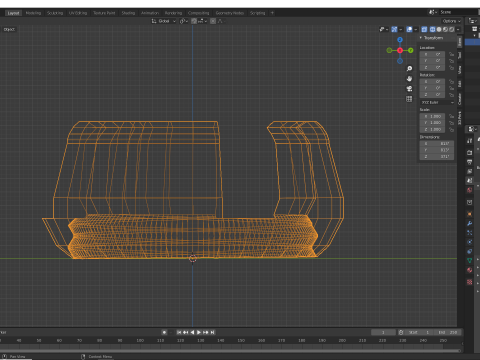
Task: Select wireframe viewport shading
Action: tap(432, 30)
